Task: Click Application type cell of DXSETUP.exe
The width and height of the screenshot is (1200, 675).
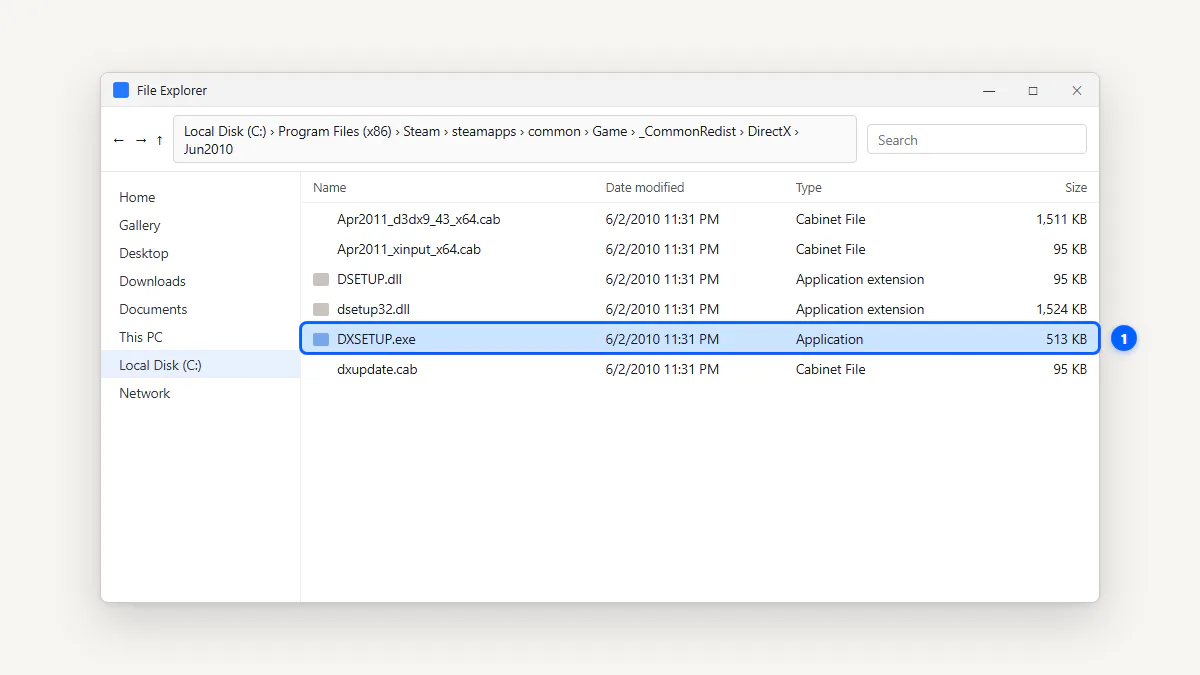Action: click(x=829, y=339)
